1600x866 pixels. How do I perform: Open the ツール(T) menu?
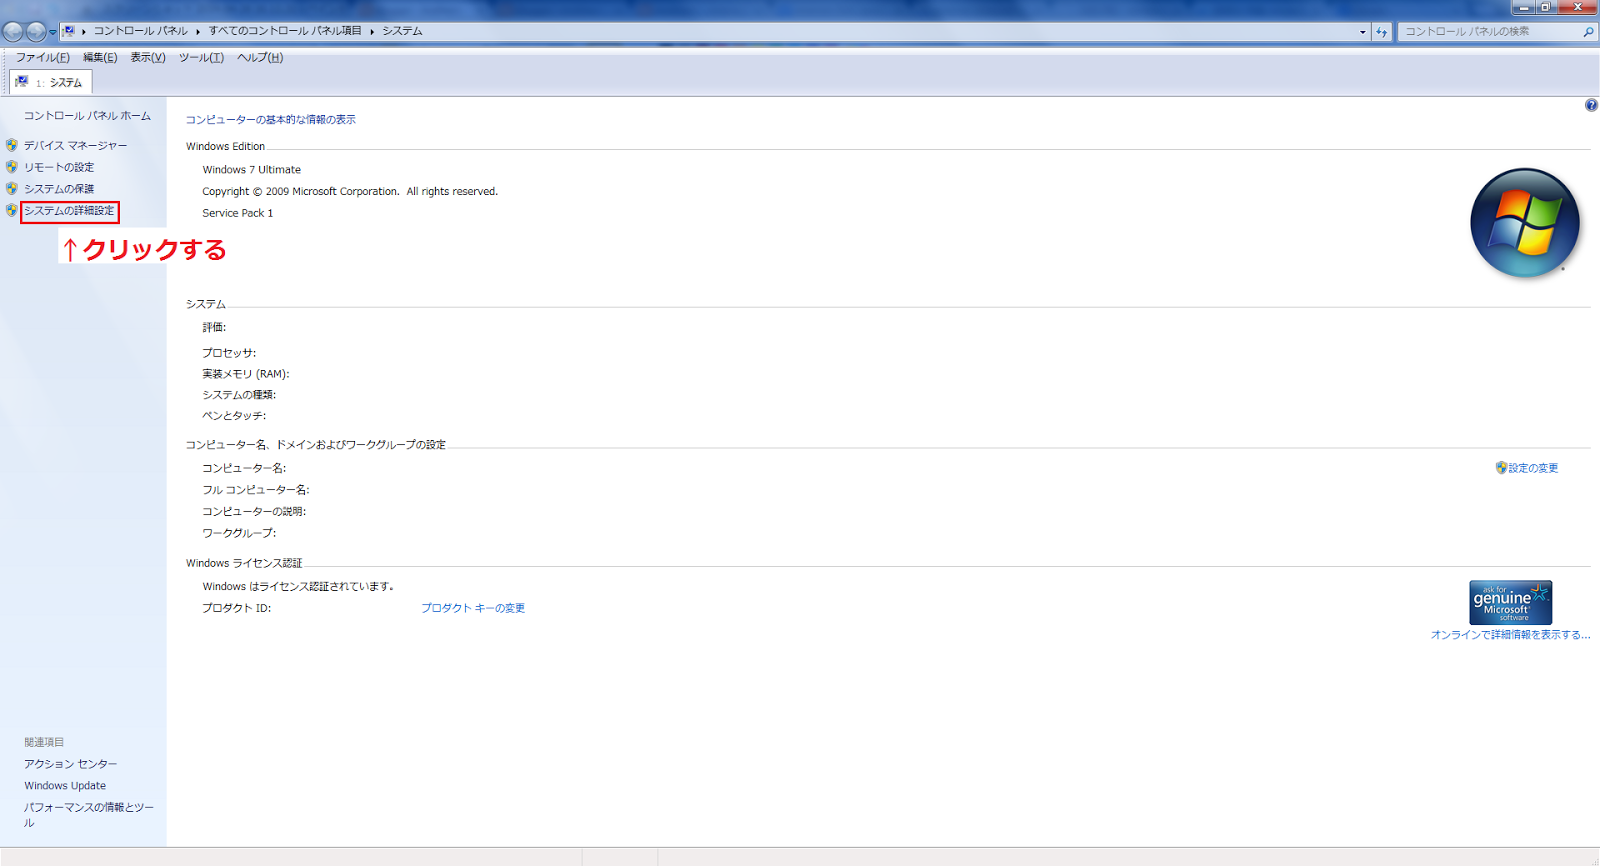click(201, 58)
